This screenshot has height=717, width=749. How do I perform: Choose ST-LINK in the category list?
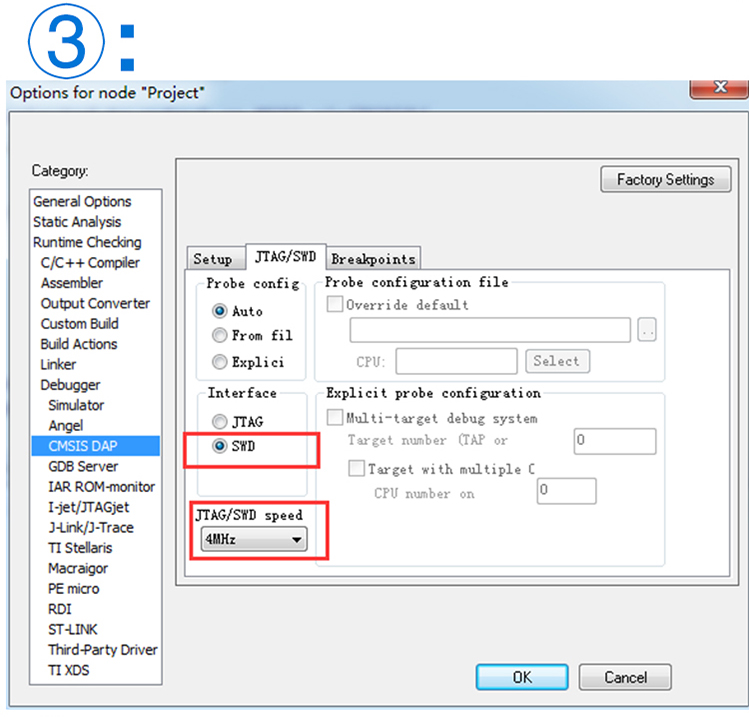(x=73, y=629)
